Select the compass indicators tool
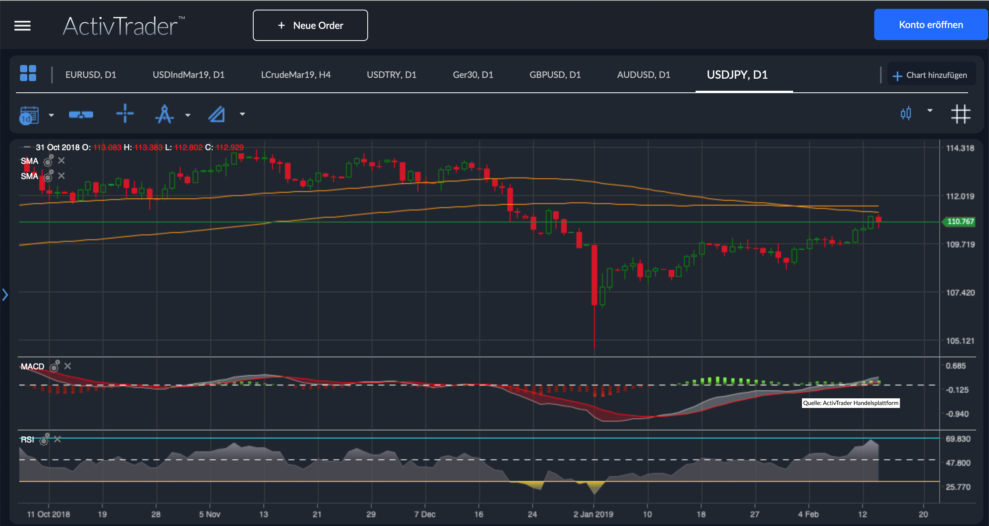The height and width of the screenshot is (526, 989). pos(164,114)
